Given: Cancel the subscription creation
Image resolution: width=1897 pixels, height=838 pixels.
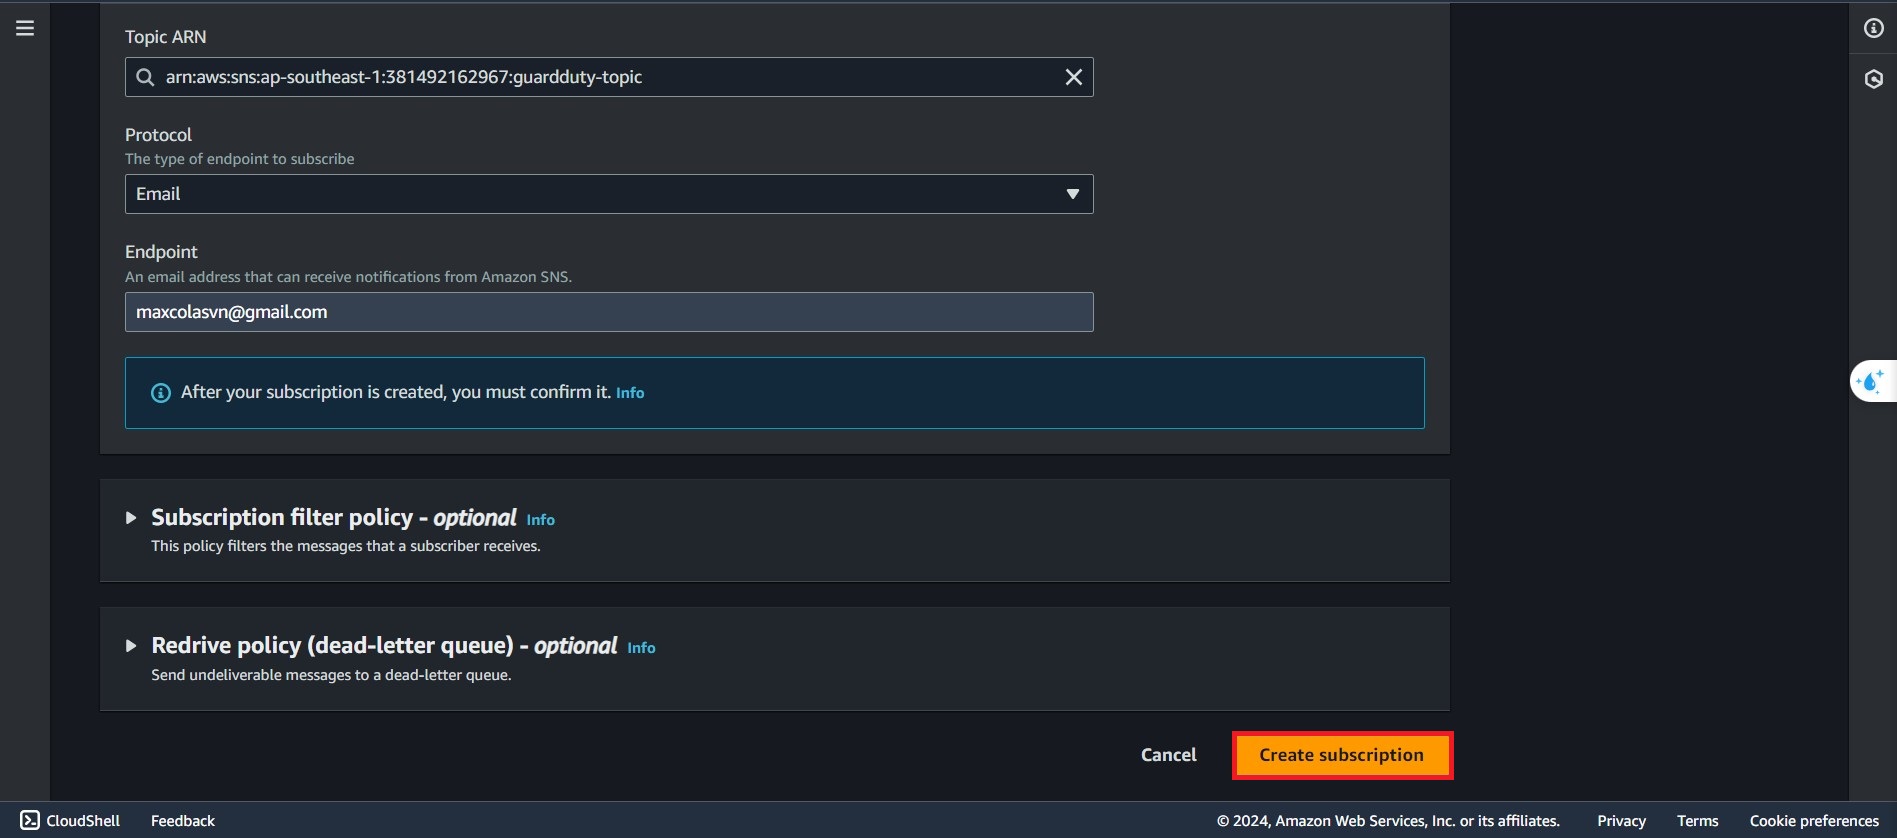Looking at the screenshot, I should [1168, 755].
